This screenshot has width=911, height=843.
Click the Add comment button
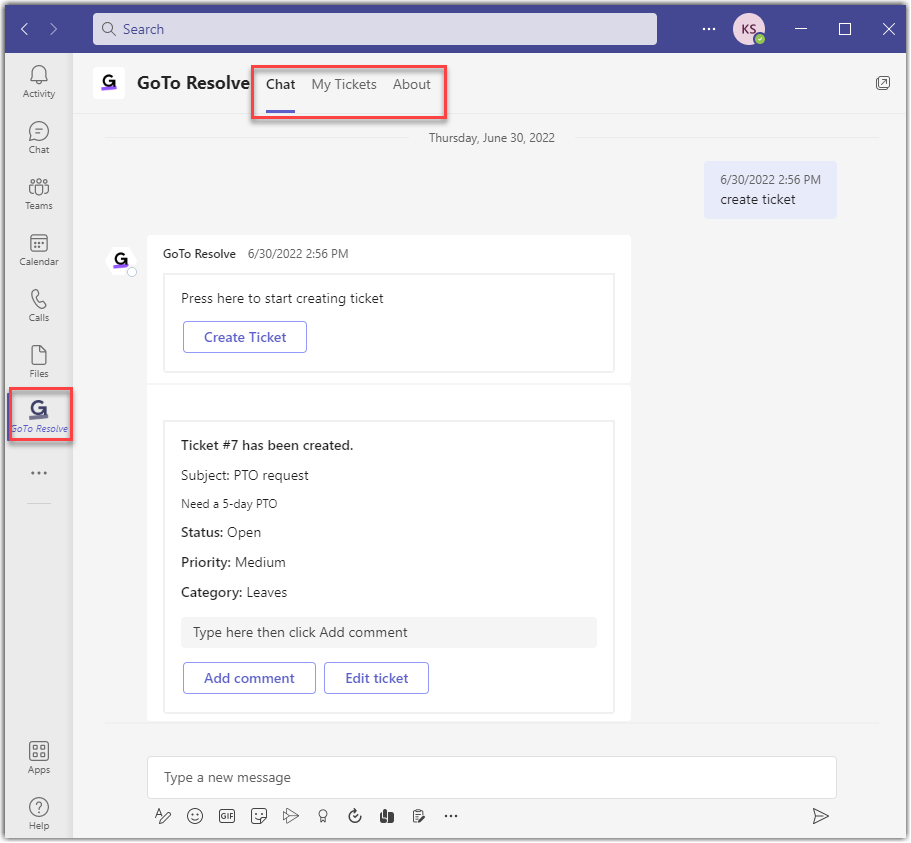click(x=249, y=678)
